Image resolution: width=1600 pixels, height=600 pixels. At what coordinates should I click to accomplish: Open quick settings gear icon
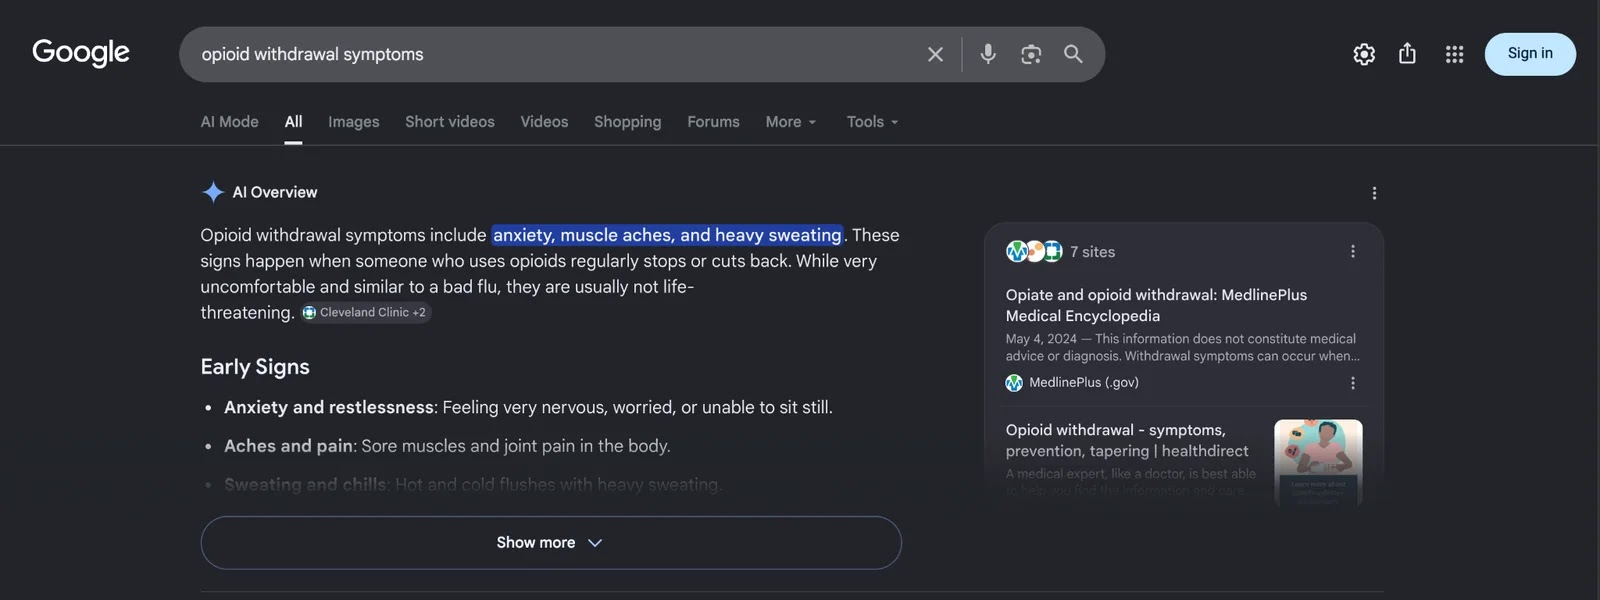tap(1364, 54)
